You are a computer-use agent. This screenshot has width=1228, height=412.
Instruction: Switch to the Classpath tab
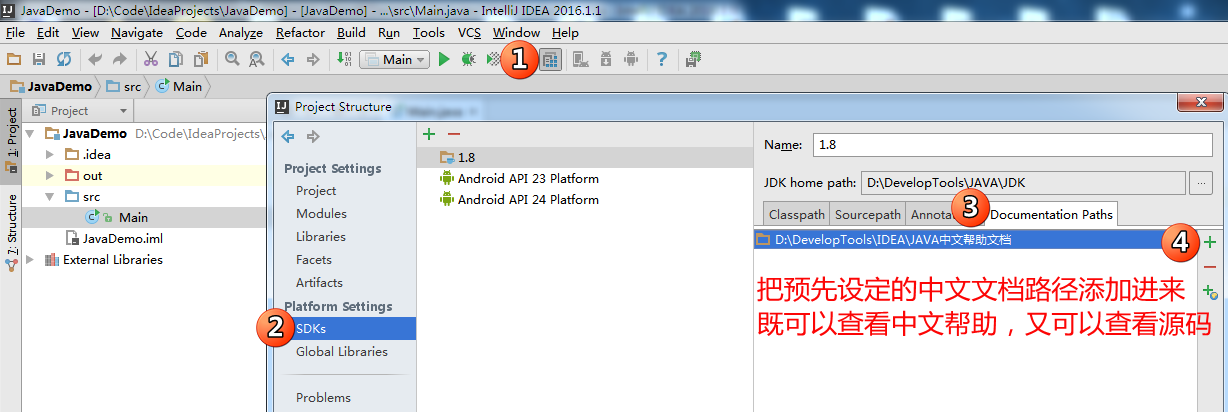tap(797, 214)
